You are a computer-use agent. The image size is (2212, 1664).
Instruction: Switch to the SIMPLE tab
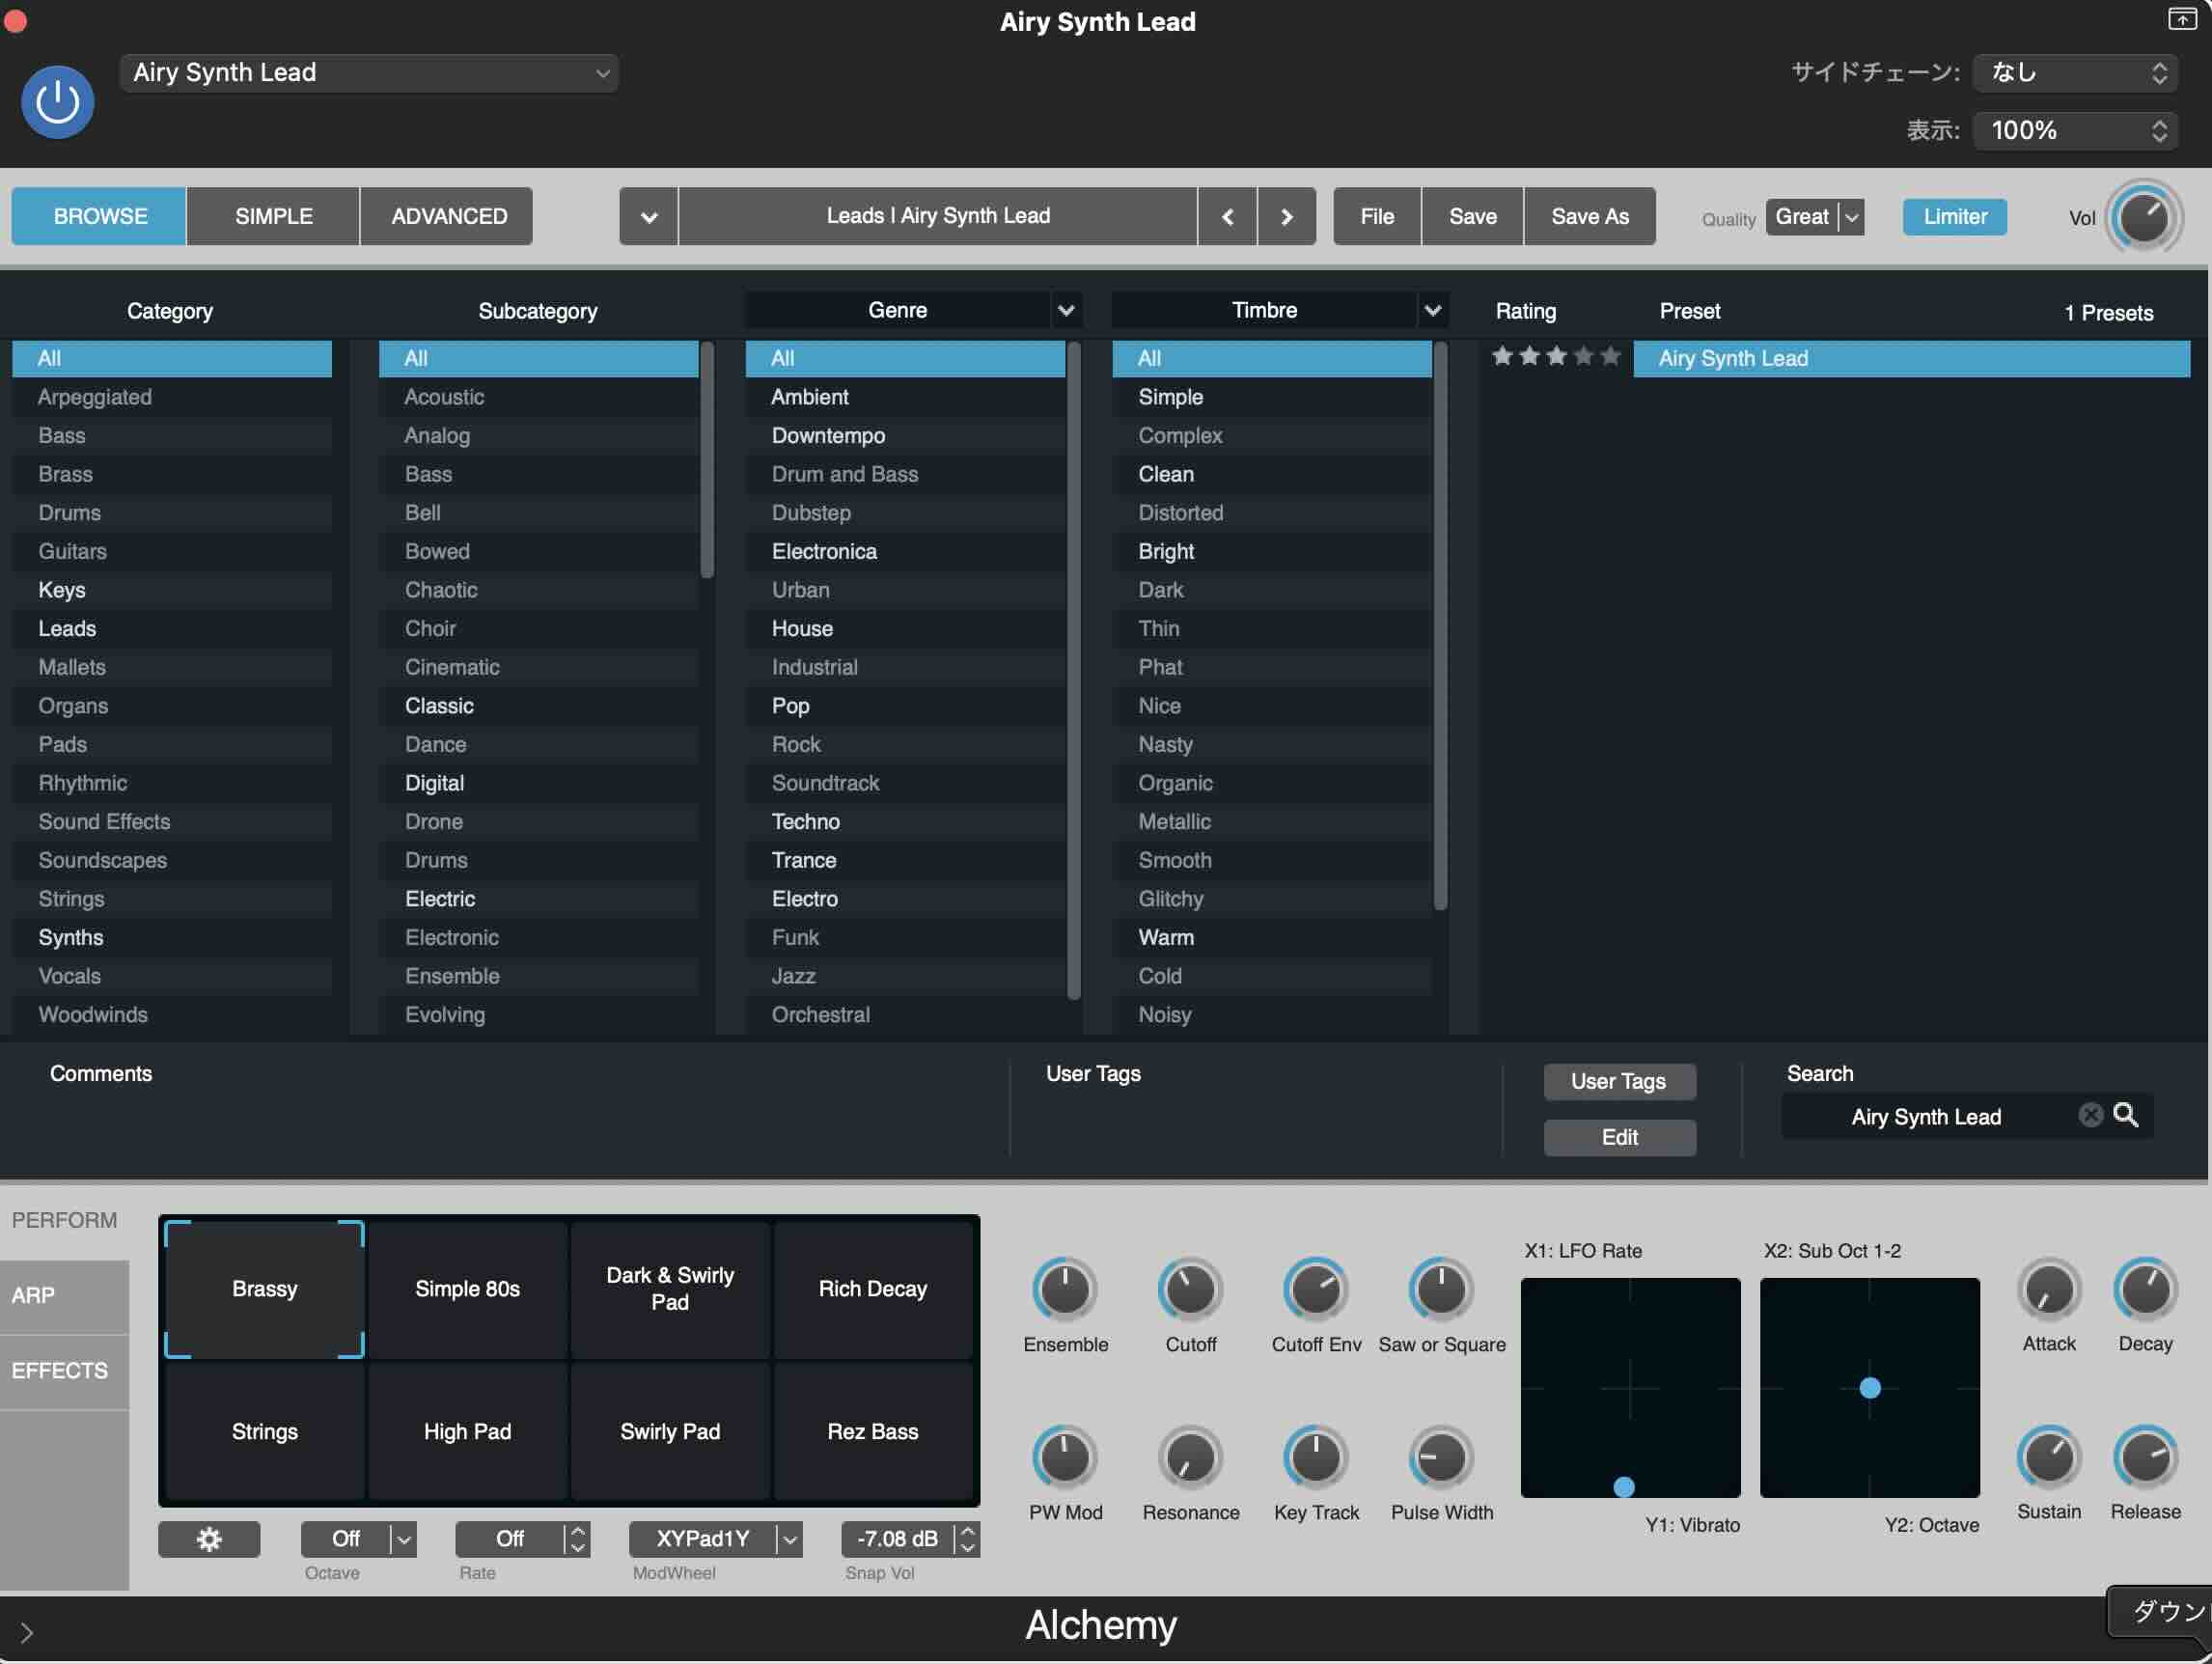[x=273, y=216]
